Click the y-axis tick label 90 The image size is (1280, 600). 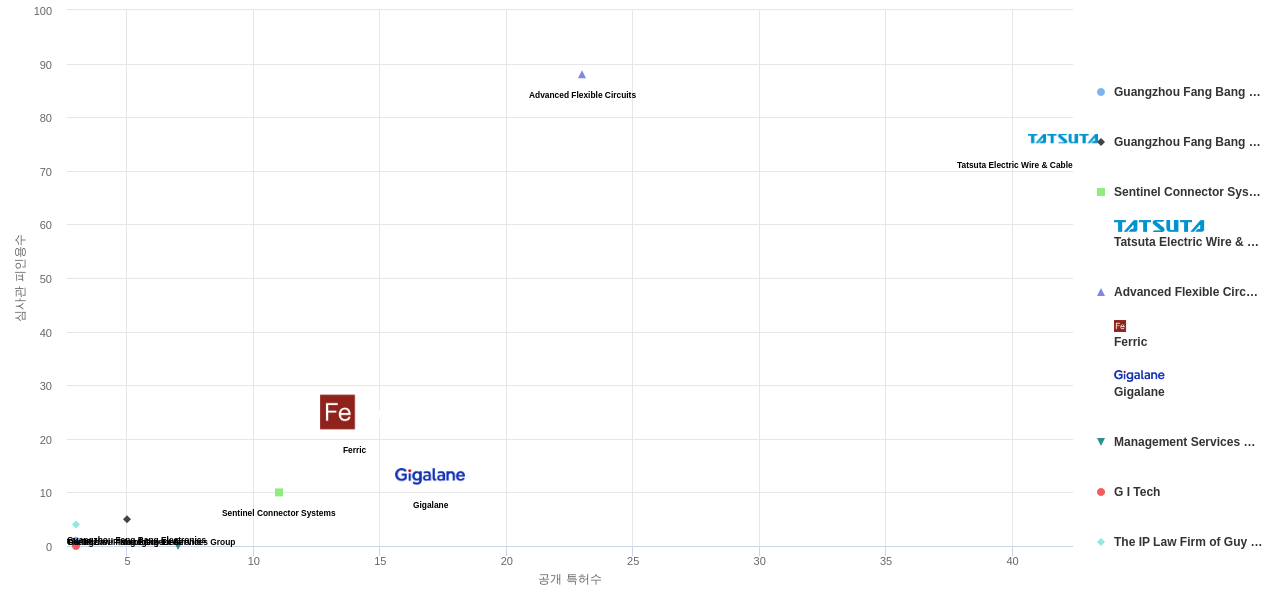point(46,65)
